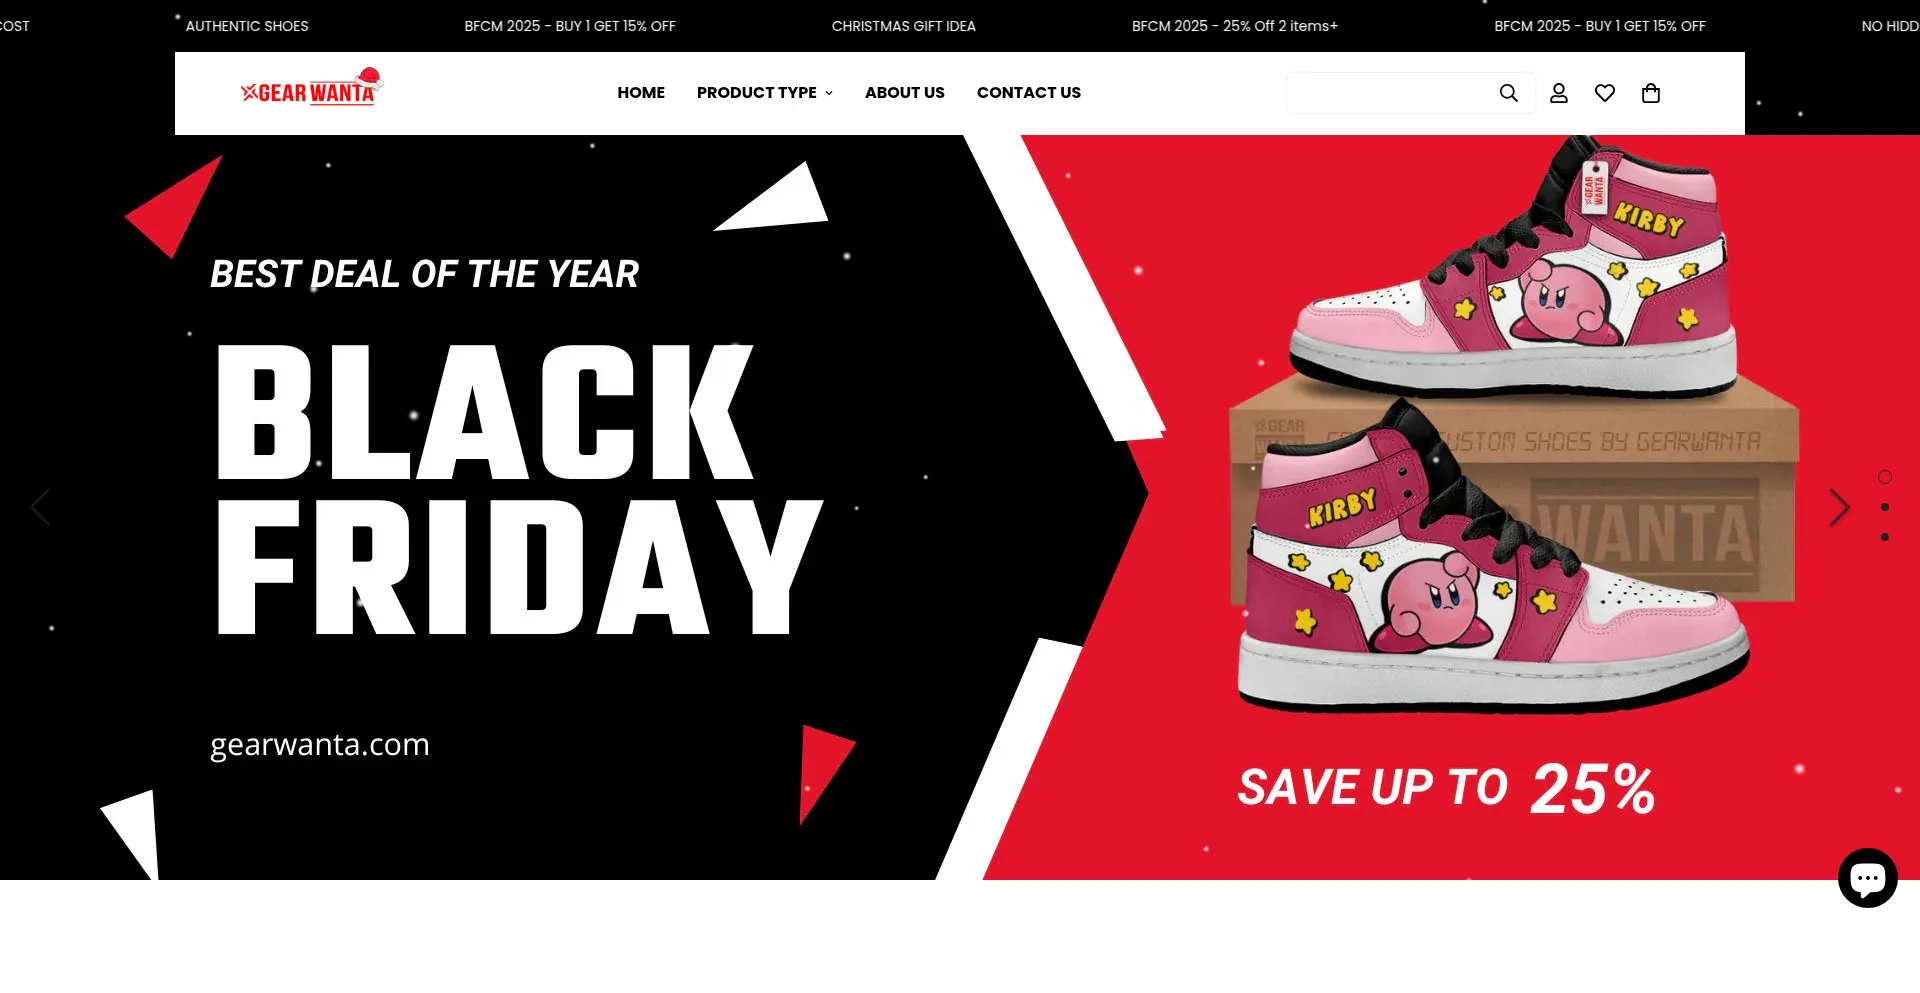1920x993 pixels.
Task: Click inside the search input field
Action: click(x=1390, y=93)
